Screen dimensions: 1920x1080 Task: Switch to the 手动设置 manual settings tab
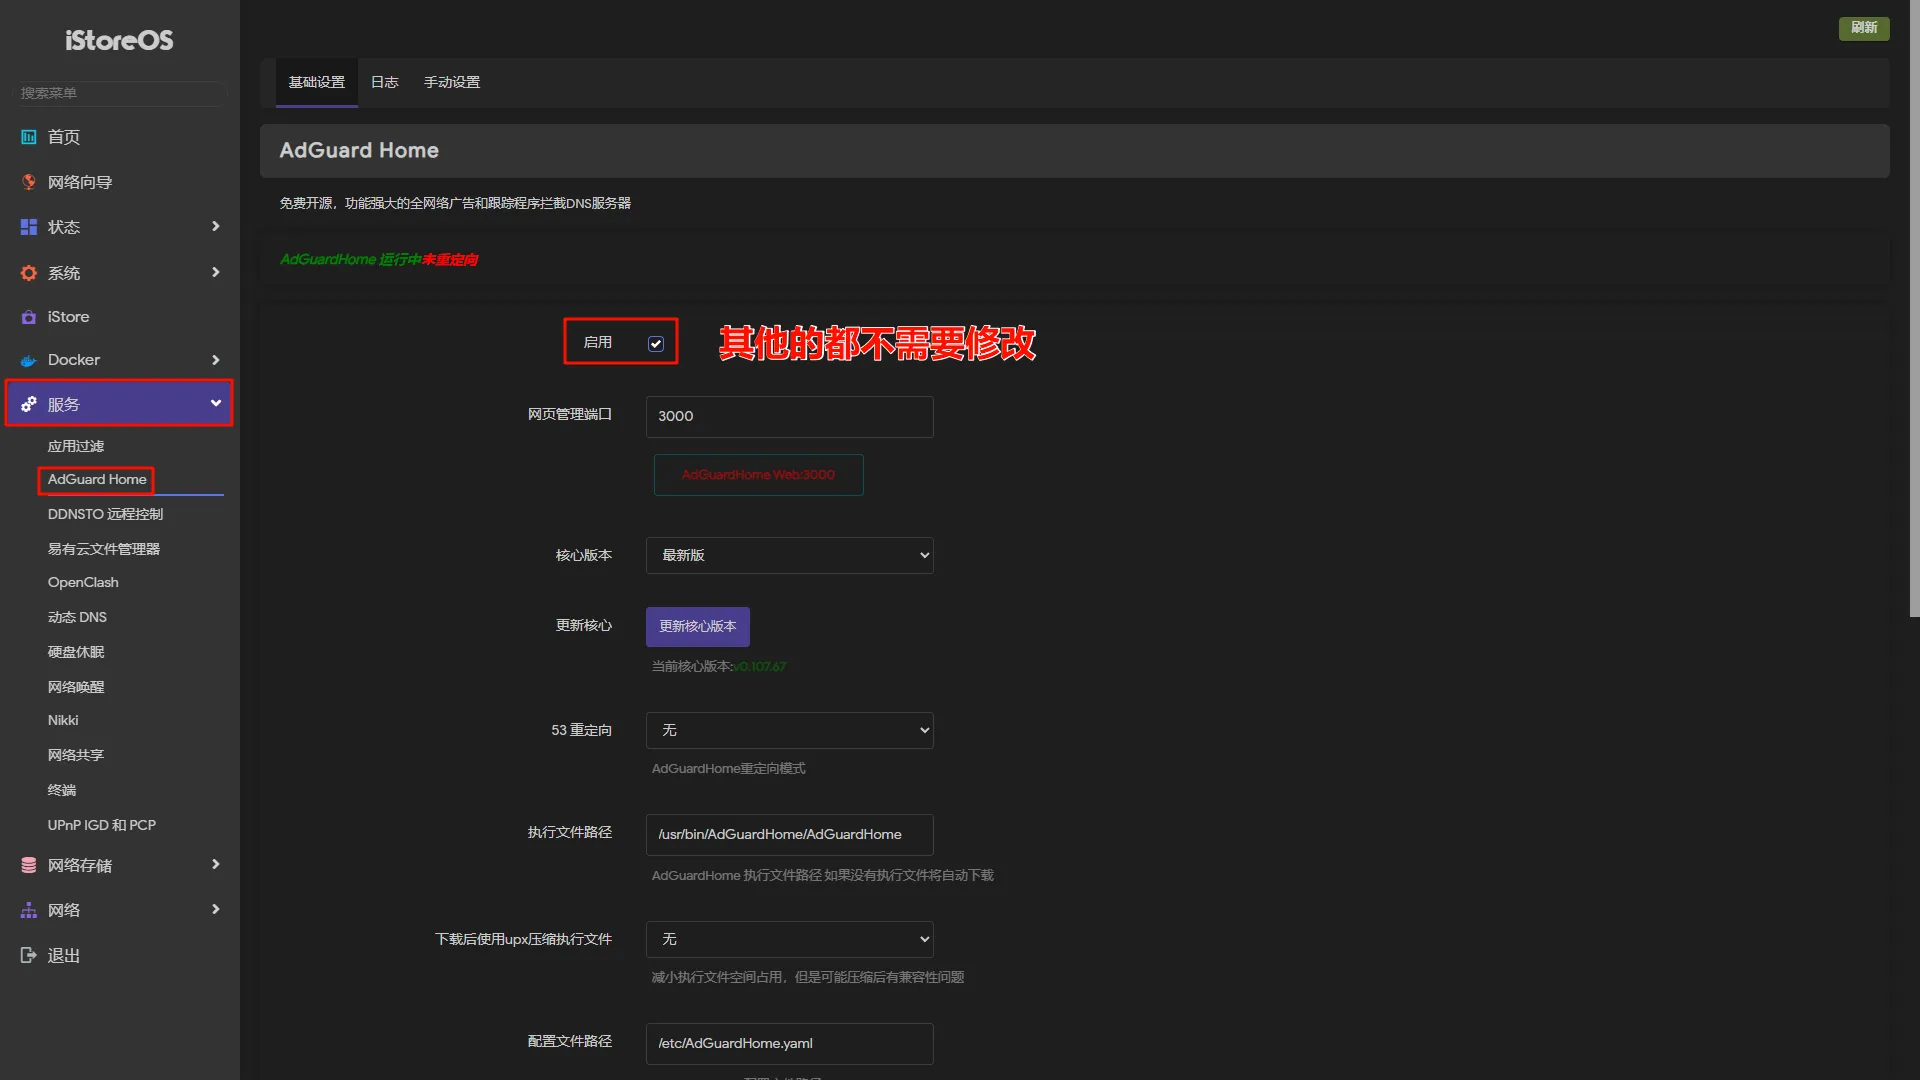[x=451, y=82]
